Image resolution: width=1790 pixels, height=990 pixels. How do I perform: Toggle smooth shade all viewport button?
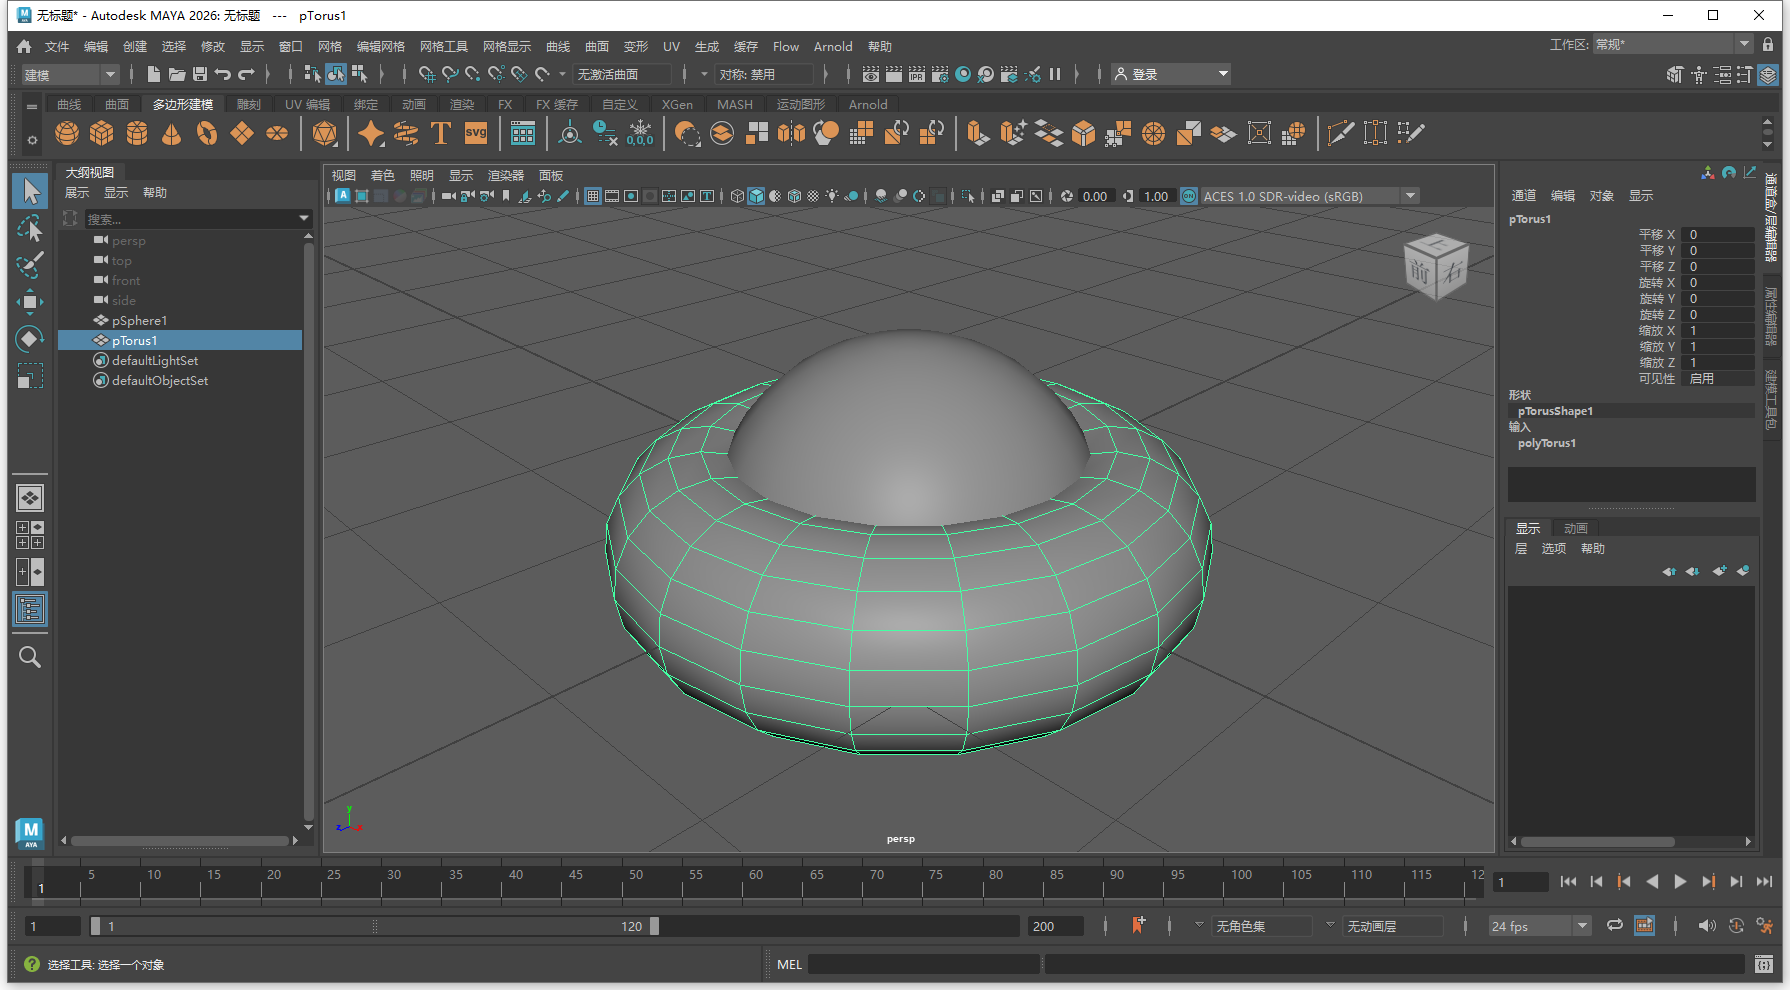pos(756,196)
